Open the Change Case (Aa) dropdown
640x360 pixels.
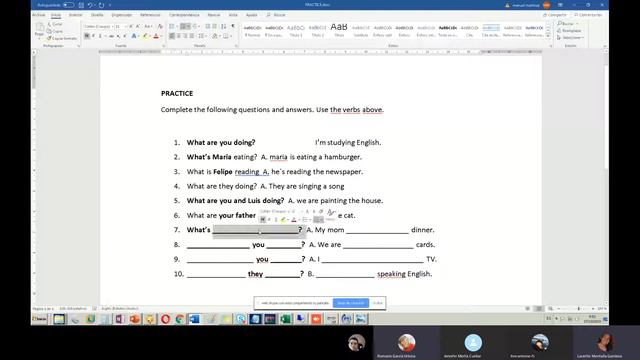[148, 27]
